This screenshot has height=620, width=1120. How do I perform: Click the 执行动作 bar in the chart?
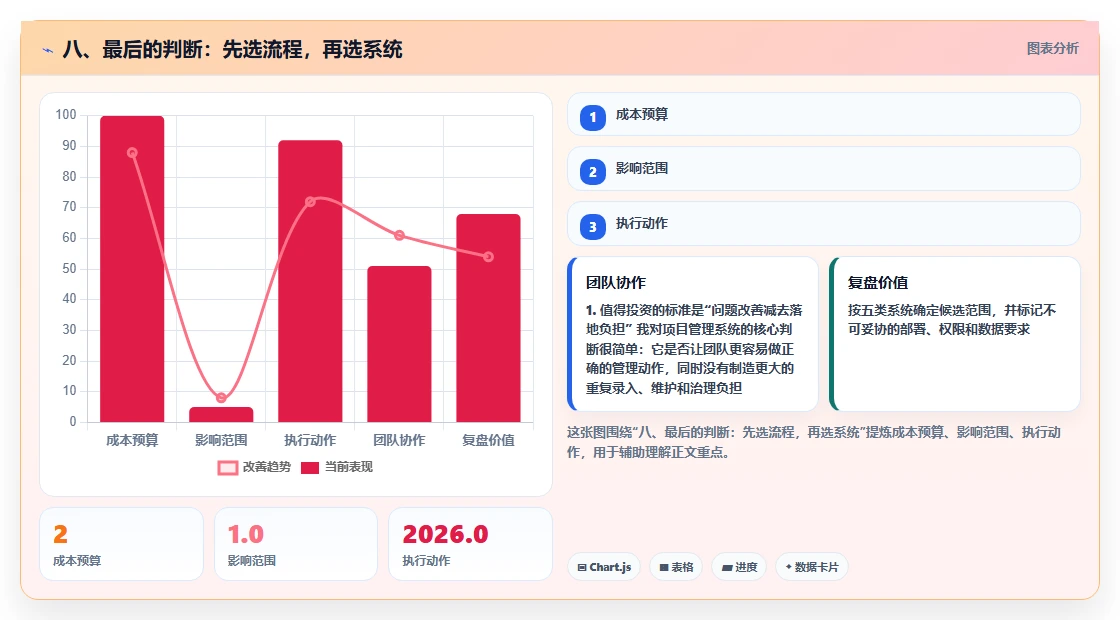click(x=310, y=281)
